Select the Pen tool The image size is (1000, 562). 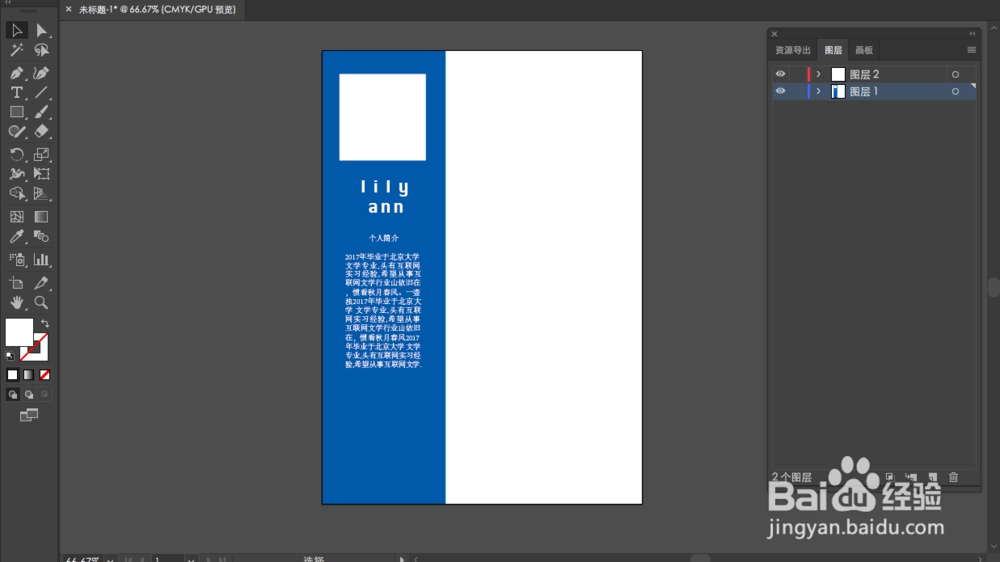17,73
